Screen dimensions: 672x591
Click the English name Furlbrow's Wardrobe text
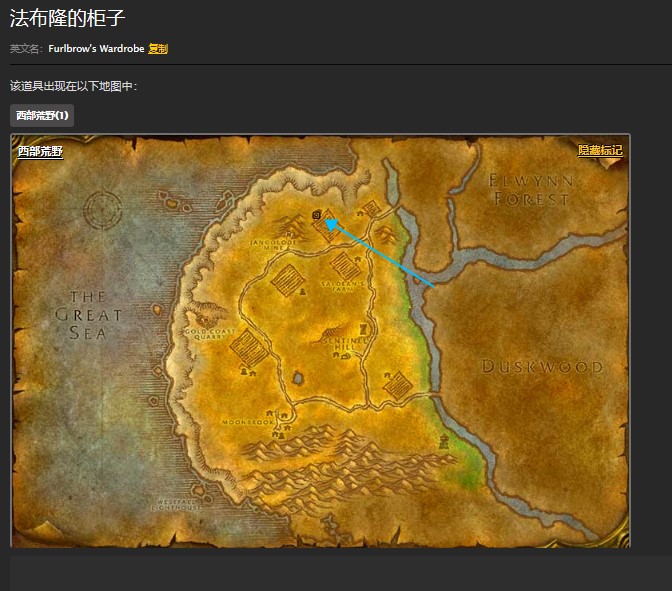(x=96, y=48)
